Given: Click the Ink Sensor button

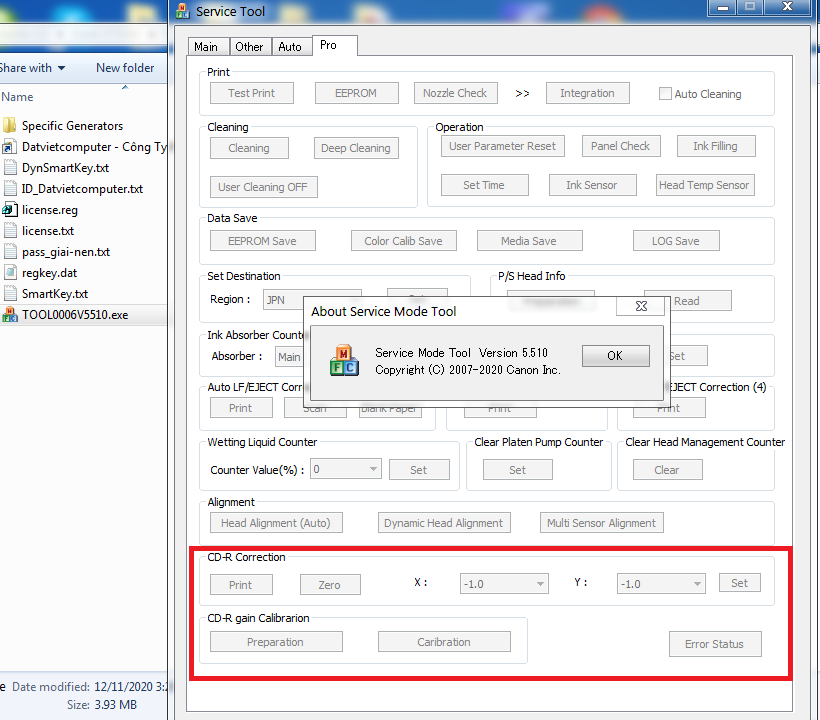Looking at the screenshot, I should pos(593,185).
